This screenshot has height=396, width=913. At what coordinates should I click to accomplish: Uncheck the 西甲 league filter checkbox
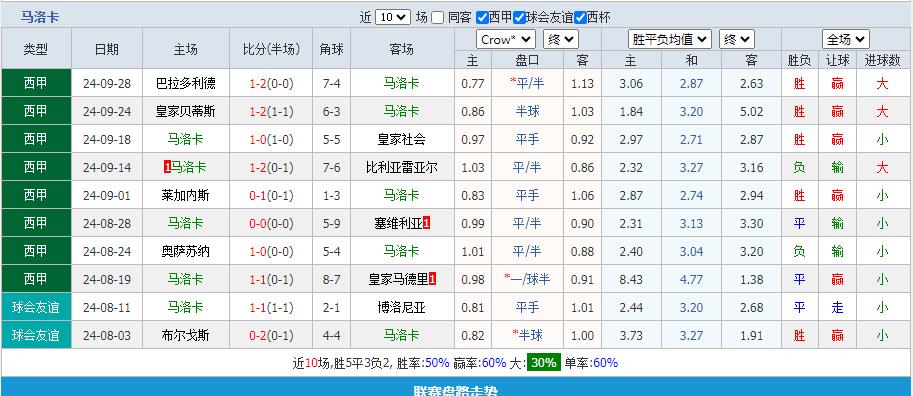pyautogui.click(x=482, y=17)
